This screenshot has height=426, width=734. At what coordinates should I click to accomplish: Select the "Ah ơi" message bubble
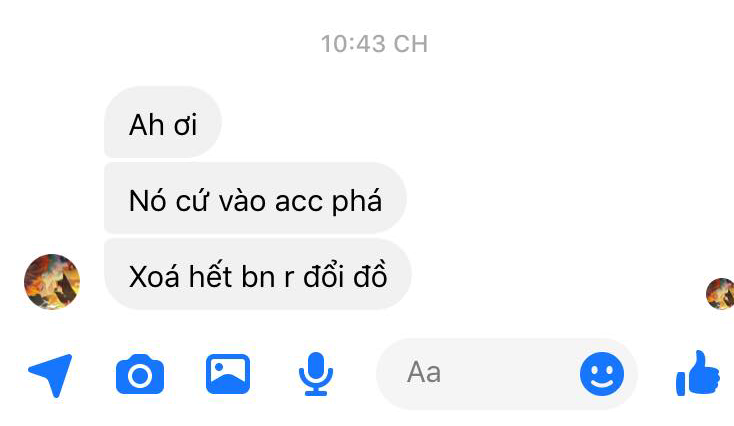[162, 122]
